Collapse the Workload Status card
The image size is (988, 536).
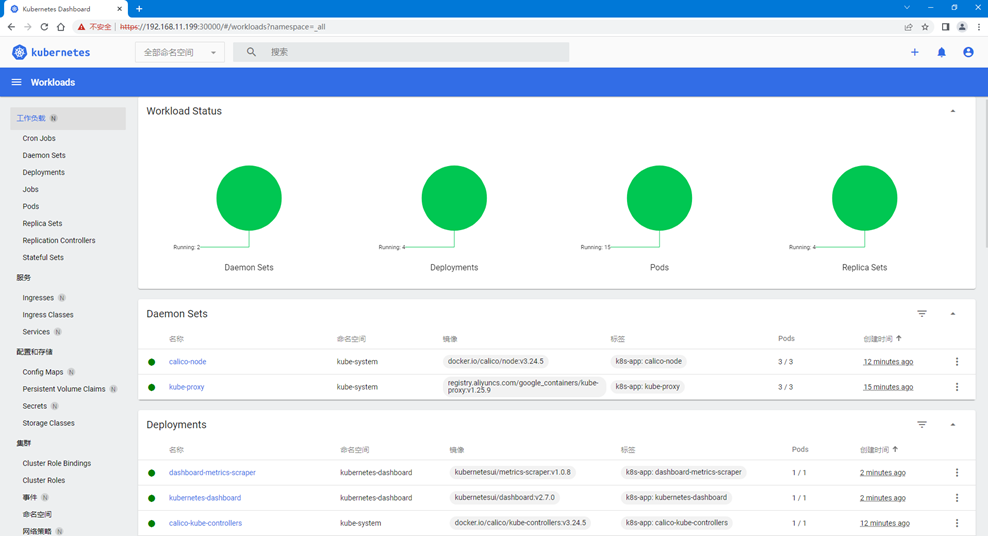click(x=953, y=111)
